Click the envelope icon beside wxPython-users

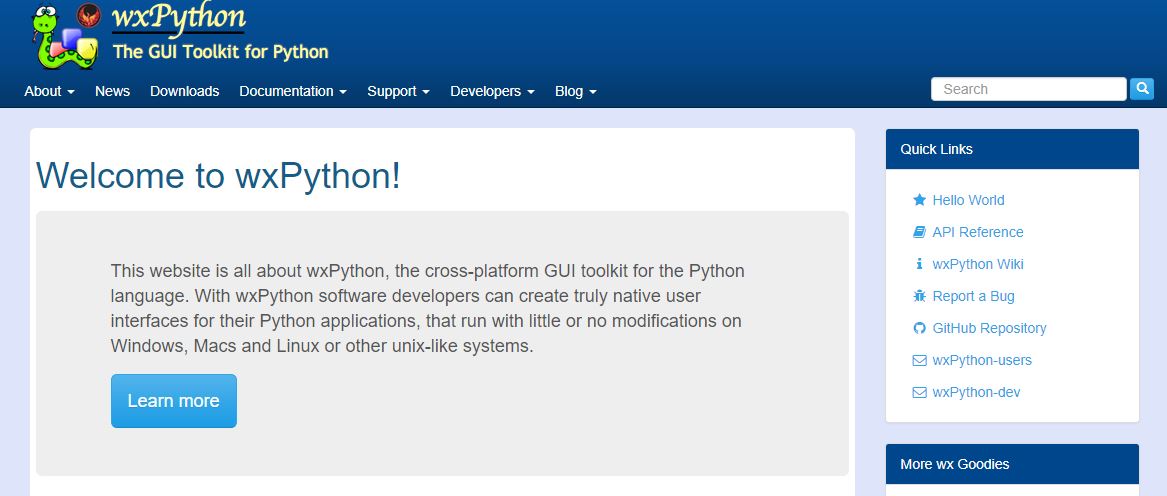pos(919,360)
